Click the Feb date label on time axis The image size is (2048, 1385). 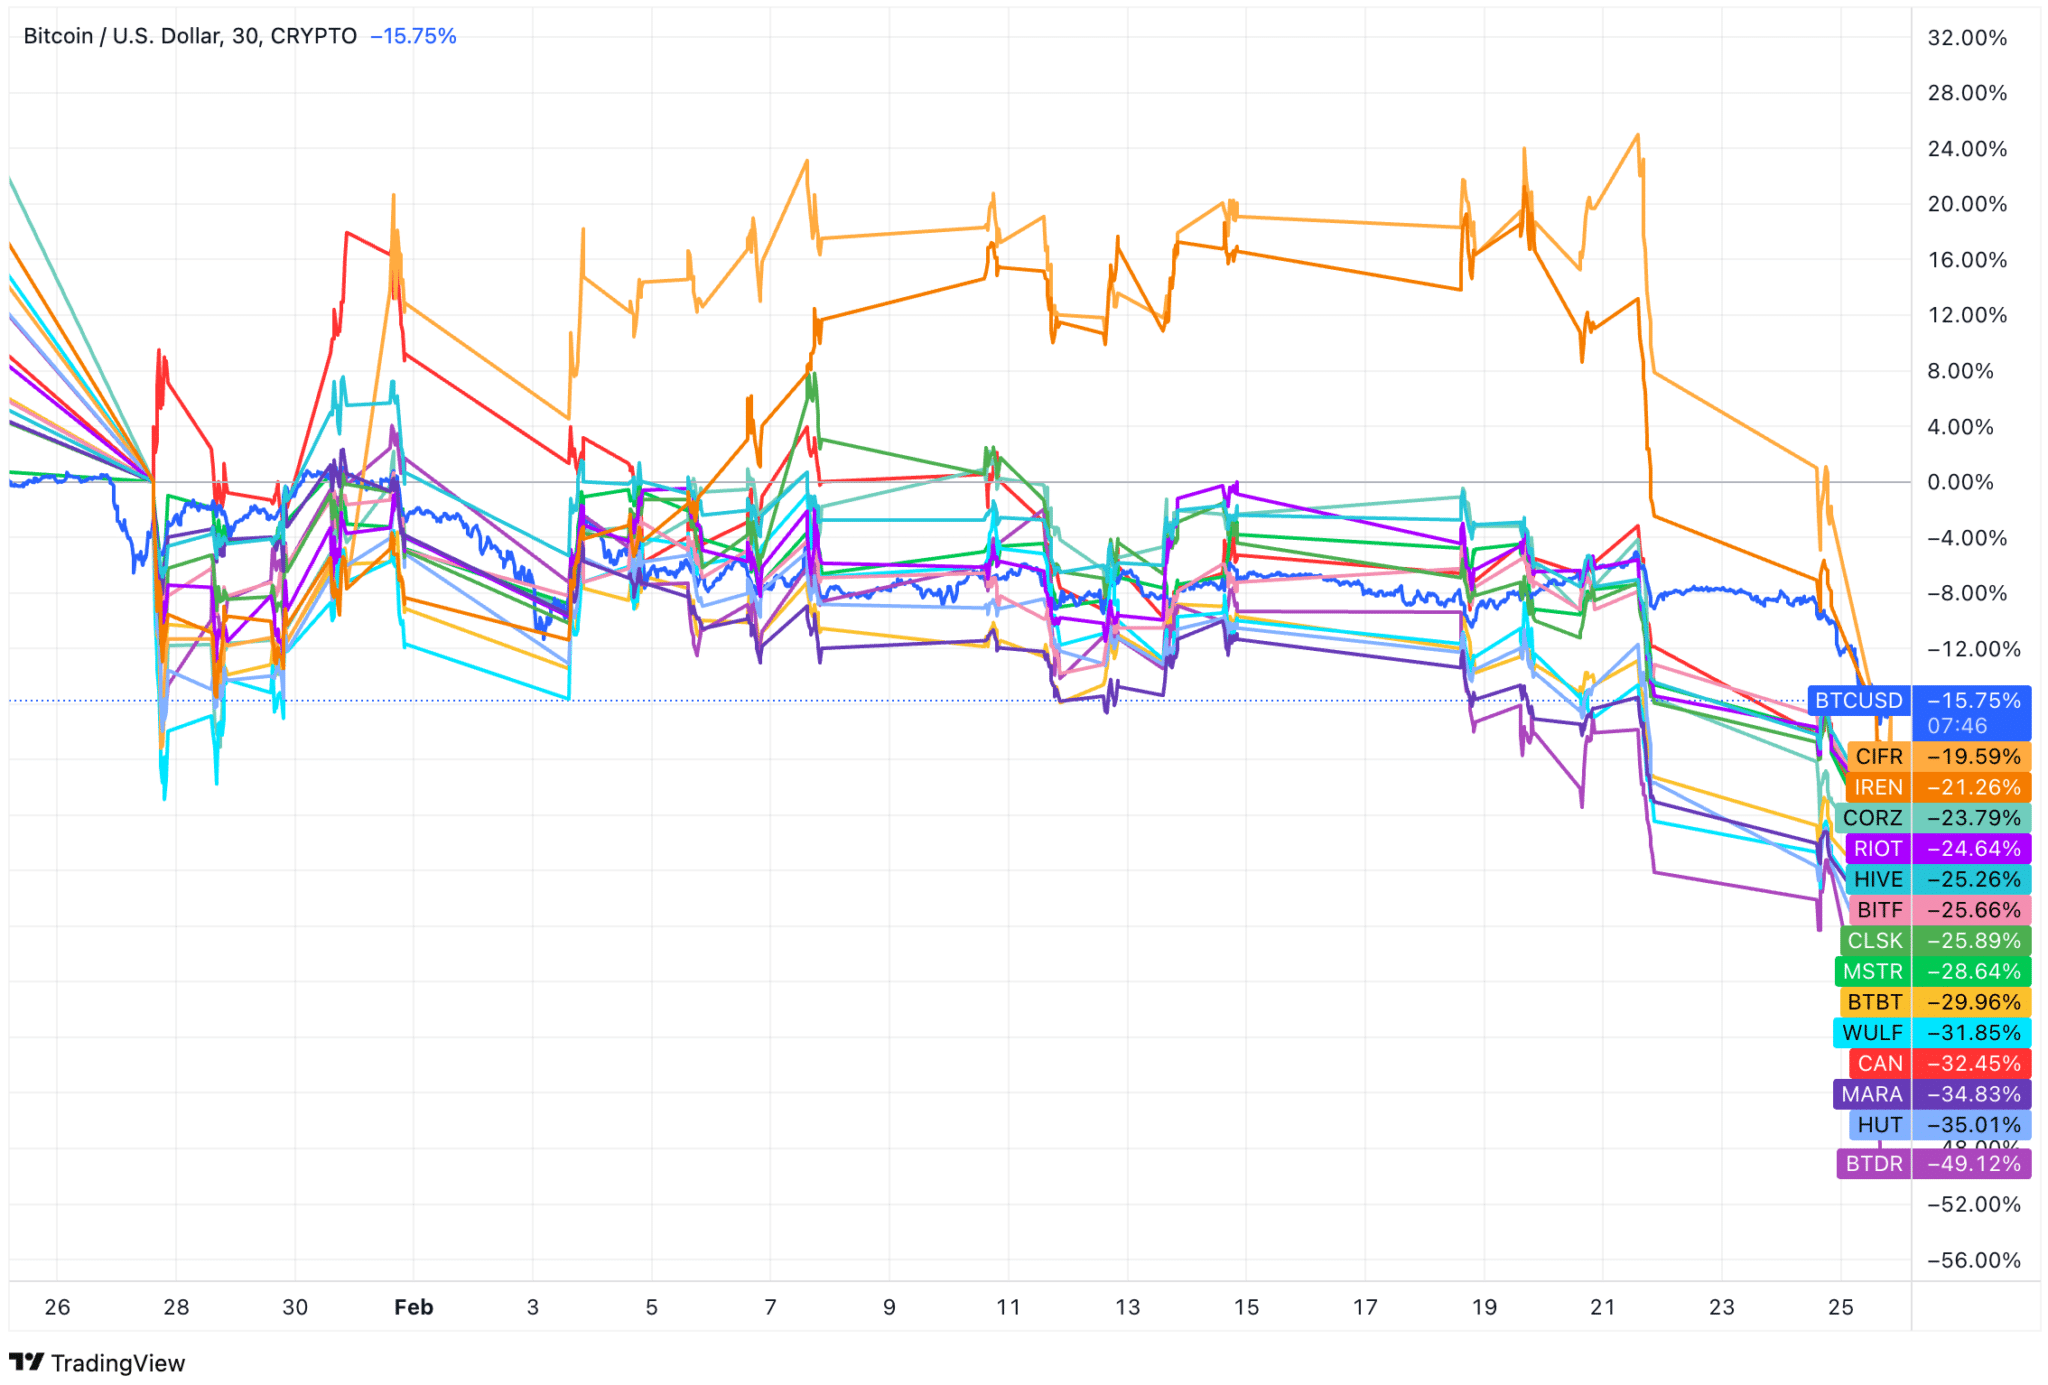(x=414, y=1307)
